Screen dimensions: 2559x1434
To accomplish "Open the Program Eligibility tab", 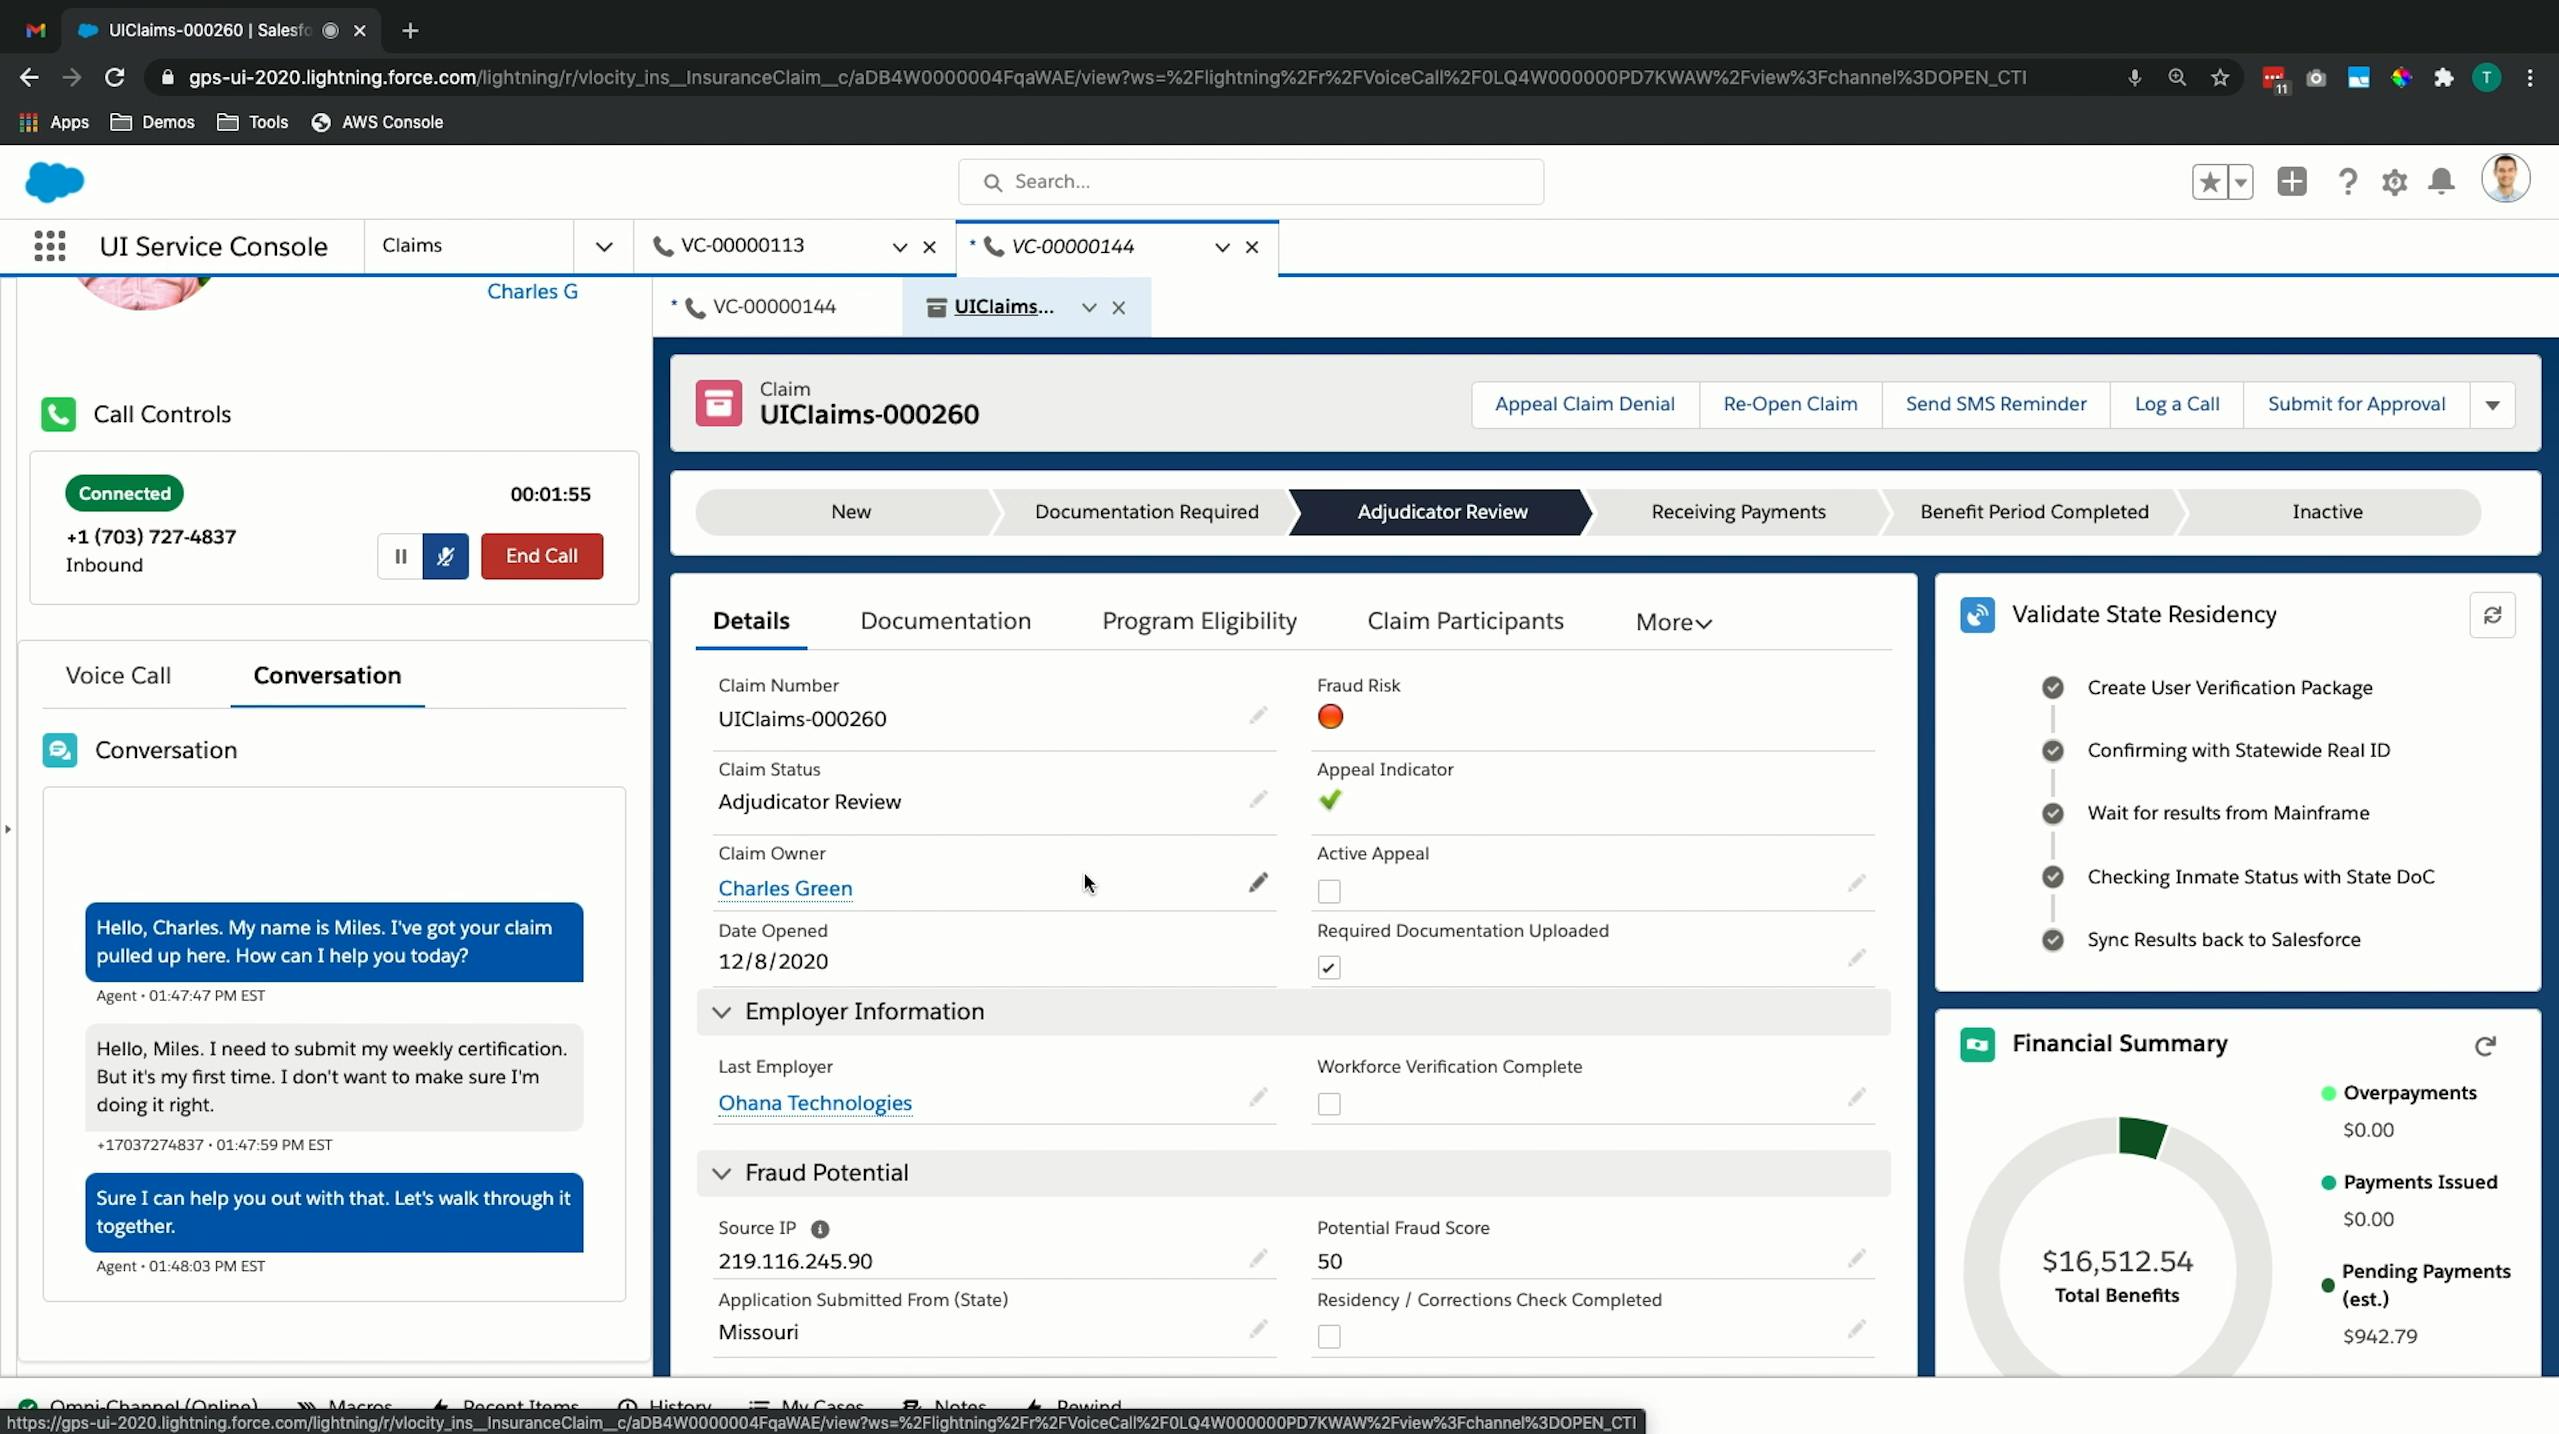I will tap(1199, 621).
